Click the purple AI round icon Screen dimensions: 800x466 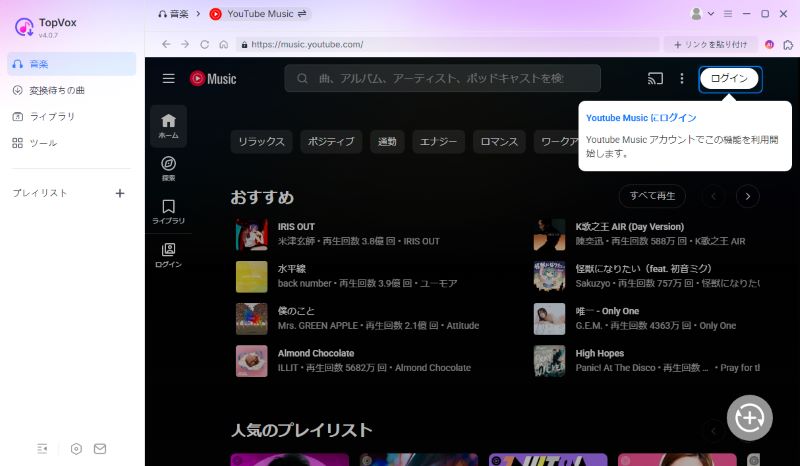pyautogui.click(x=769, y=44)
